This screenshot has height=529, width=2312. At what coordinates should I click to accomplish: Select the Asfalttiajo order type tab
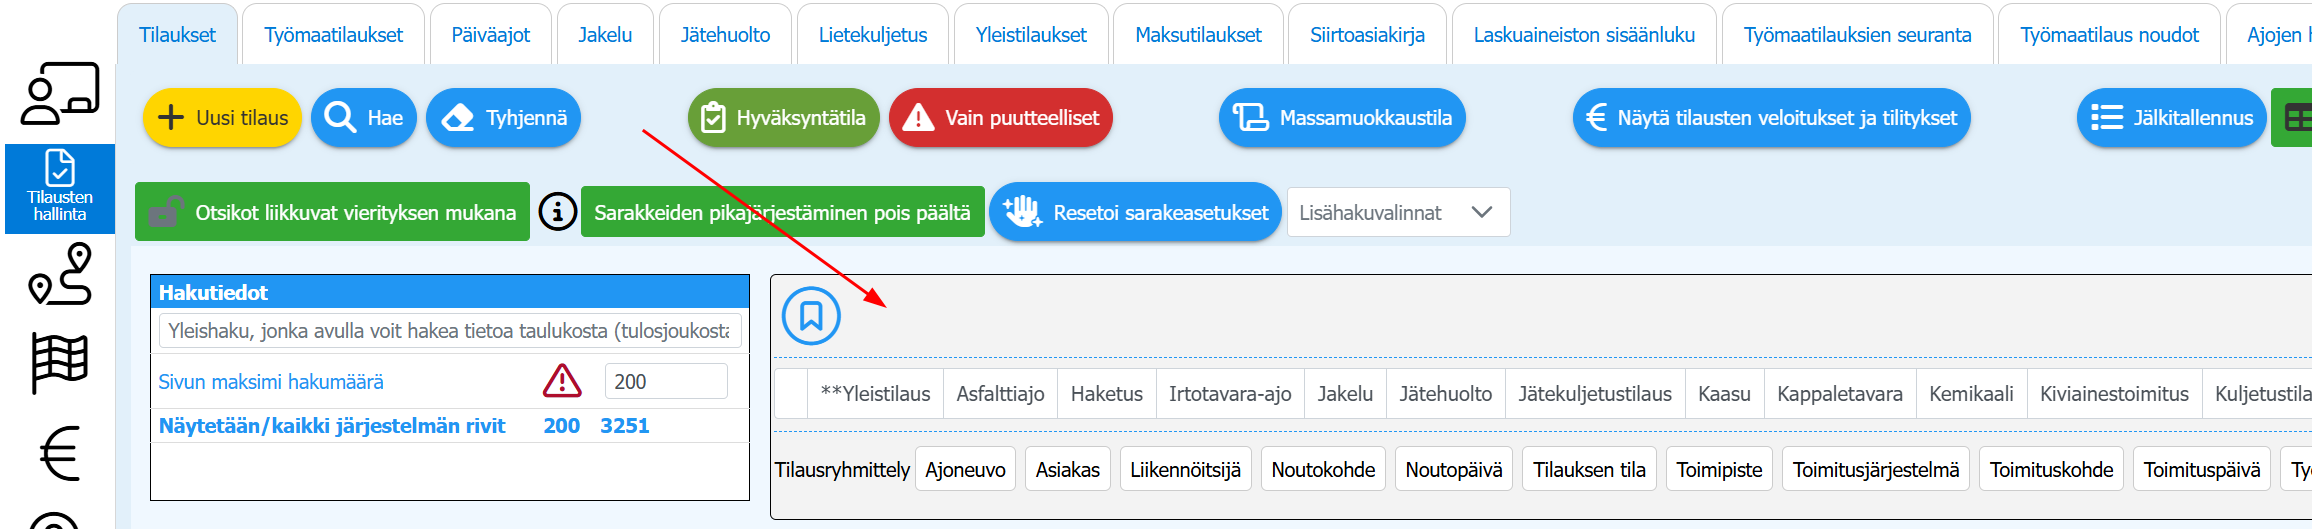coord(1000,394)
